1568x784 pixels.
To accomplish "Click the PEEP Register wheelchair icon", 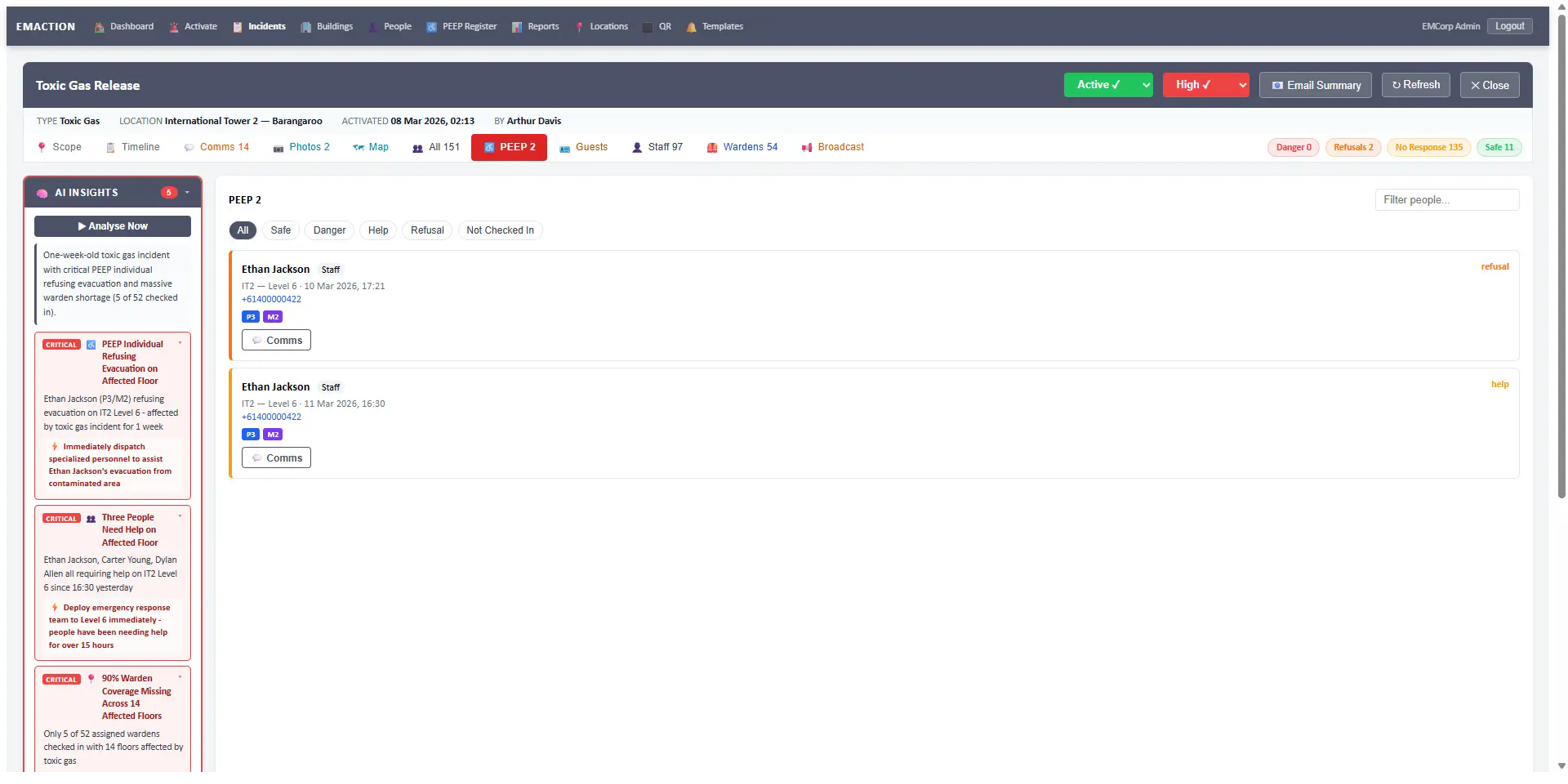I will click(x=431, y=27).
